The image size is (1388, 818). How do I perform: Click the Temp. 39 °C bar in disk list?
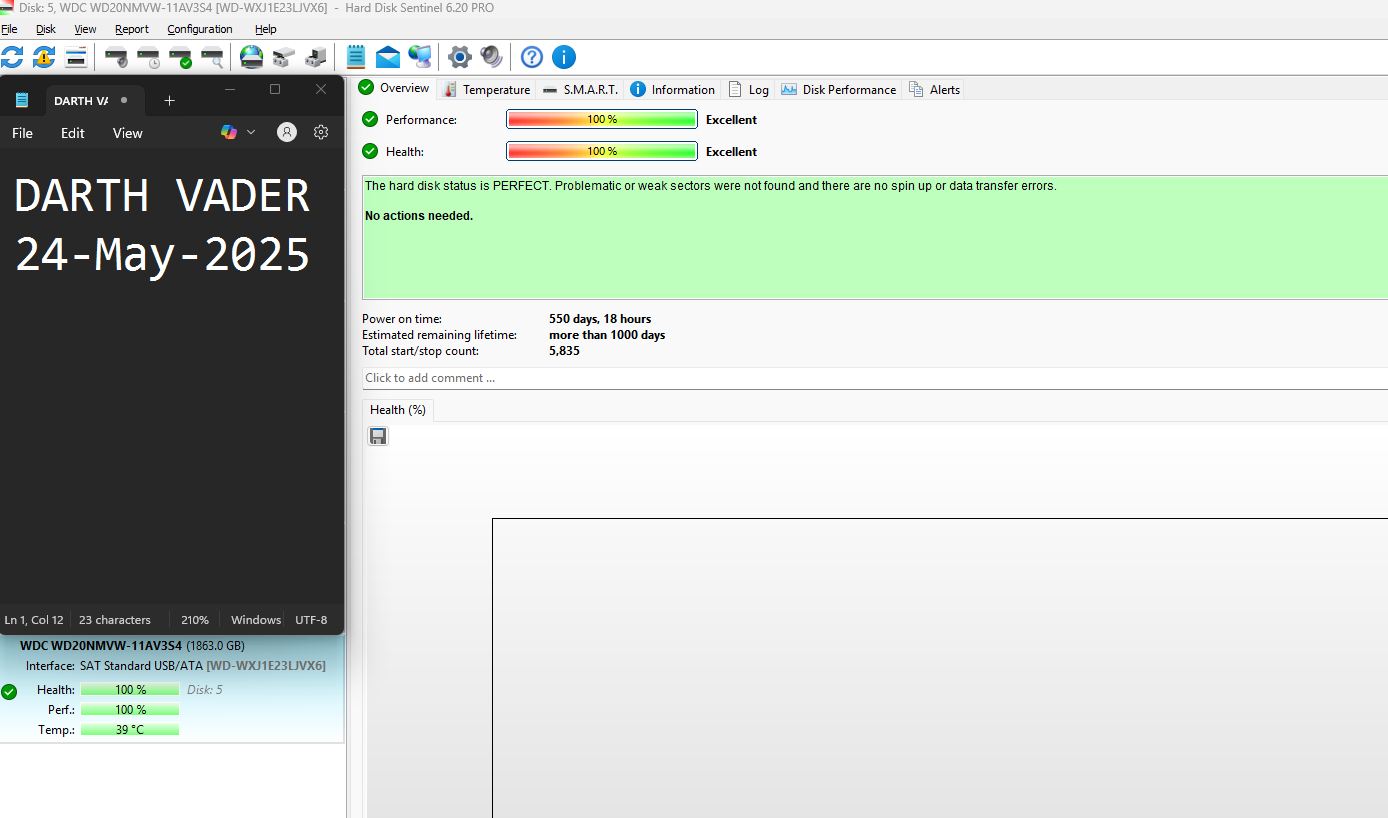pos(130,730)
